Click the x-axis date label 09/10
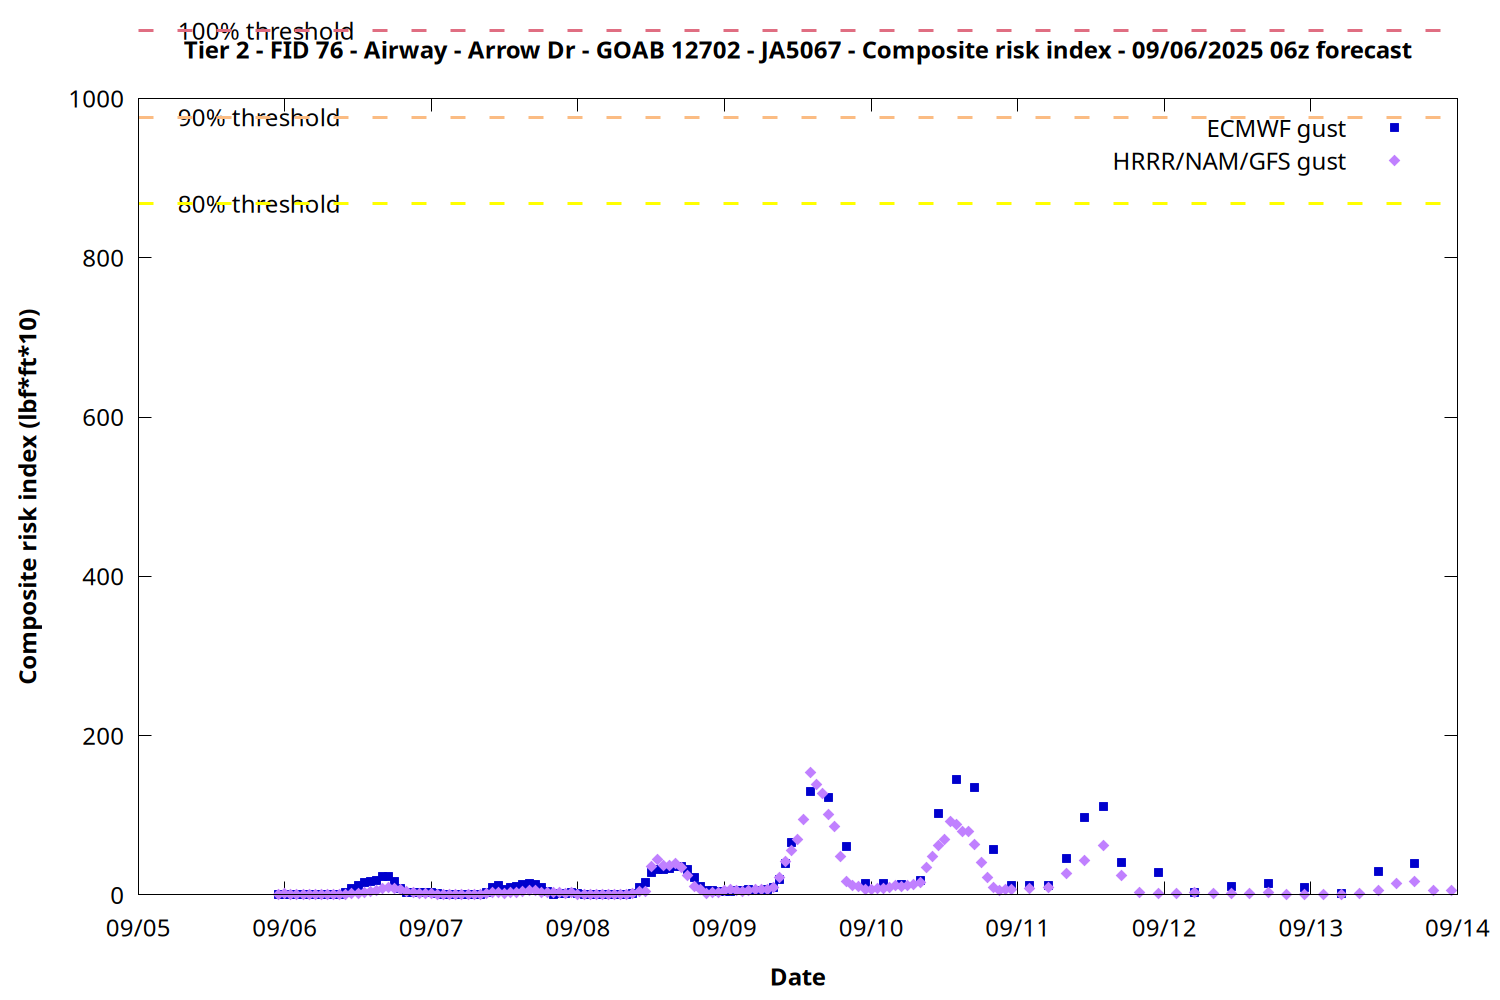Image resolution: width=1500 pixels, height=1000 pixels. coord(871,929)
